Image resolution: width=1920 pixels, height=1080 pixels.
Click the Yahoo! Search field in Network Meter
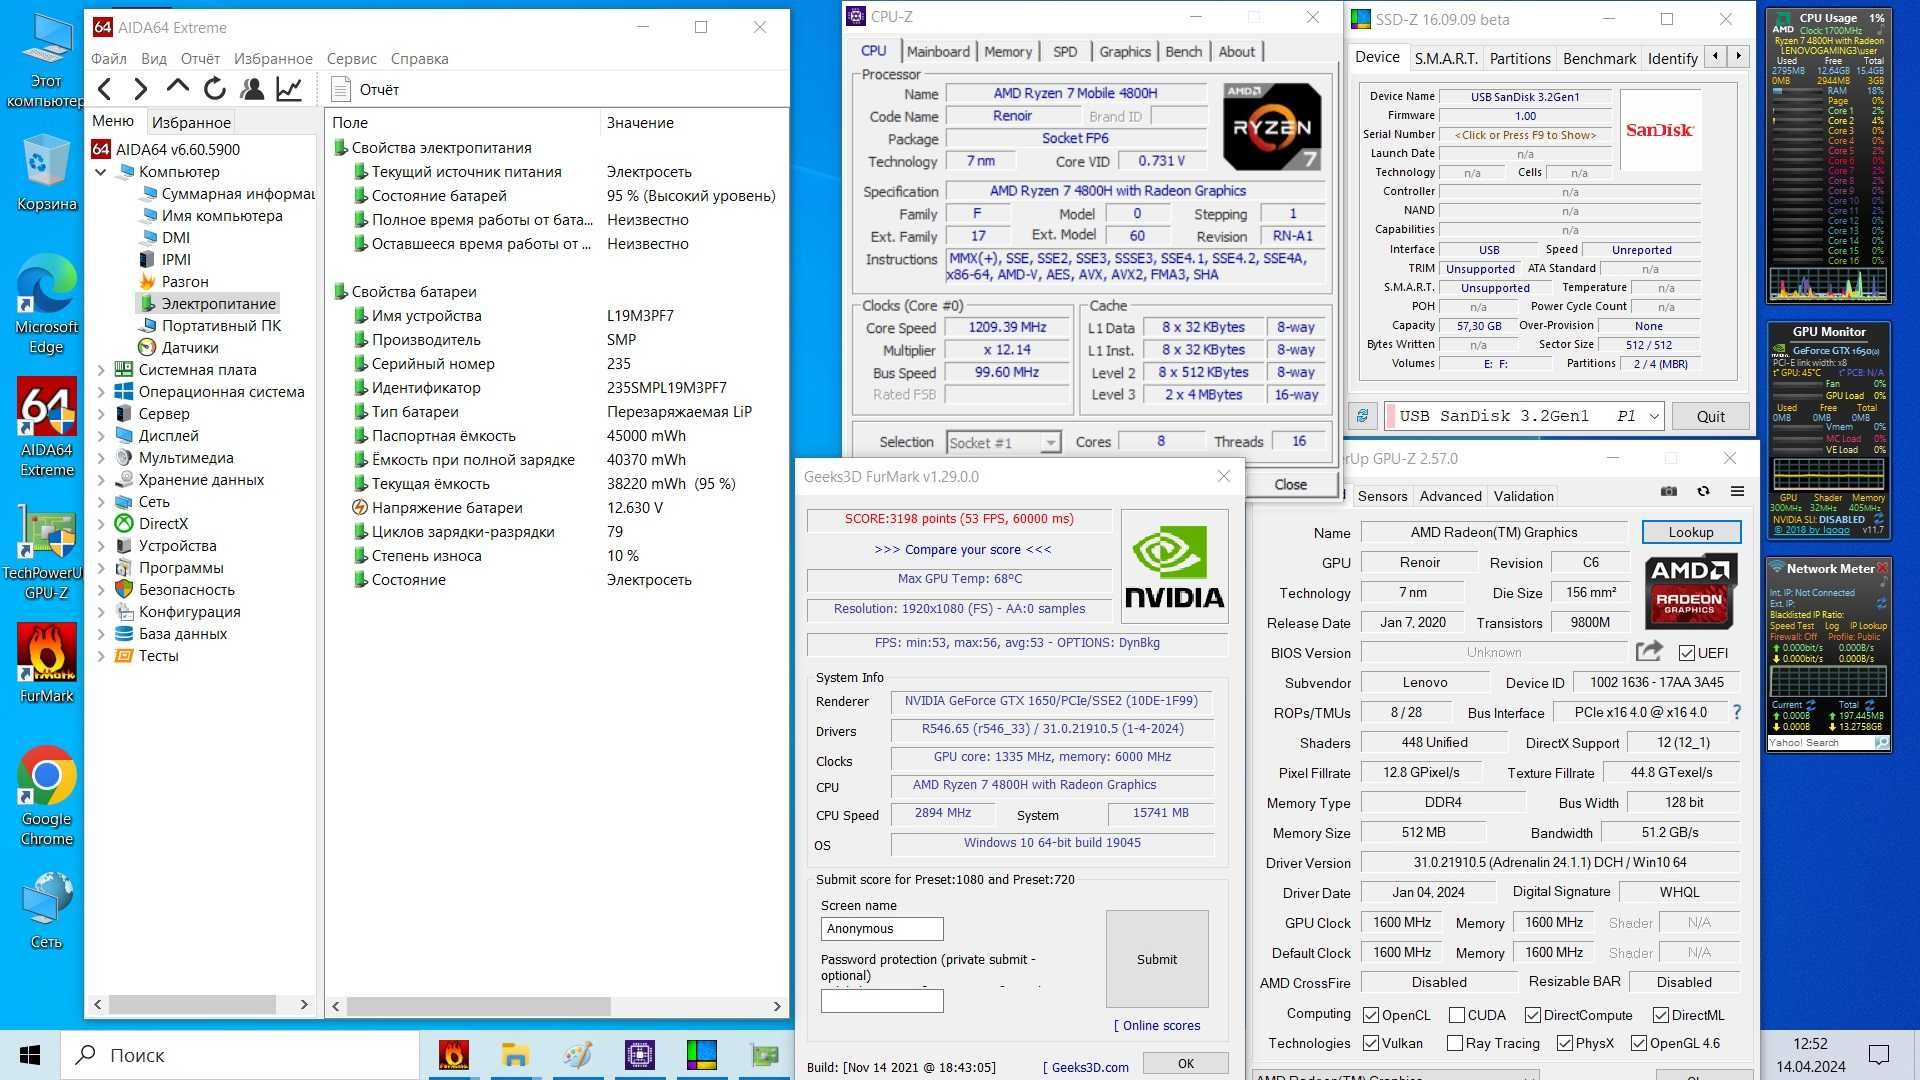pyautogui.click(x=1820, y=743)
